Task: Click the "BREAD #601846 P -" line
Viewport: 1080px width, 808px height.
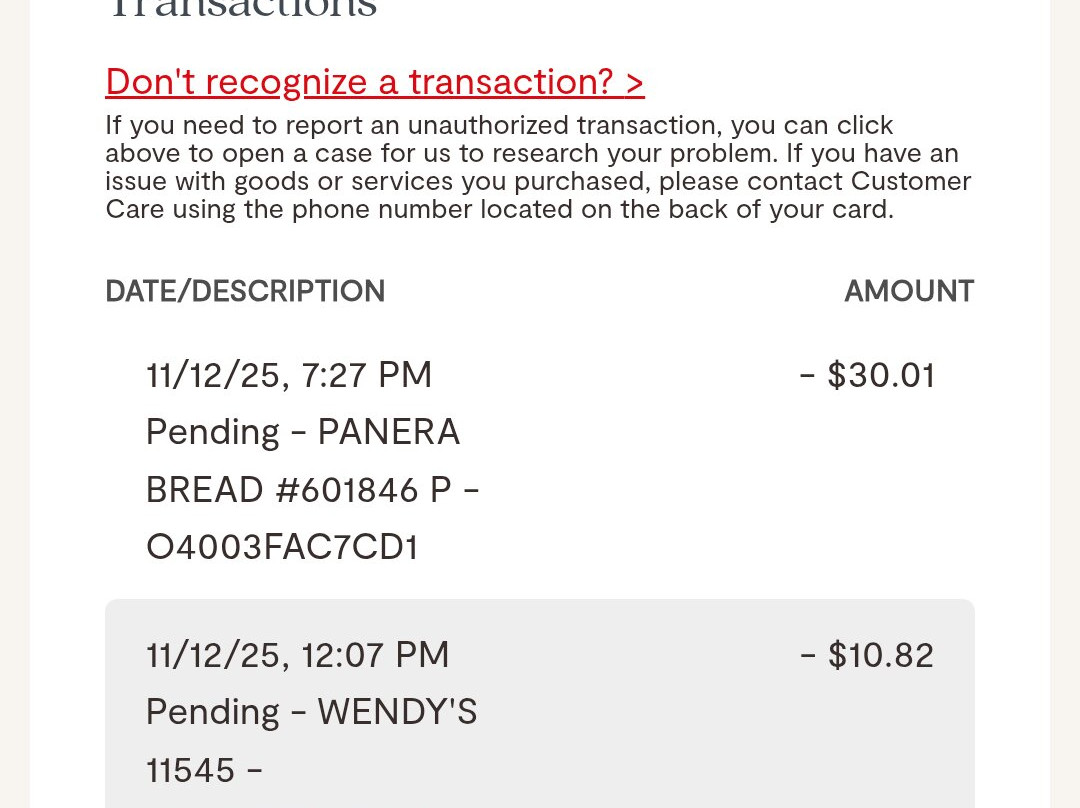Action: (312, 490)
